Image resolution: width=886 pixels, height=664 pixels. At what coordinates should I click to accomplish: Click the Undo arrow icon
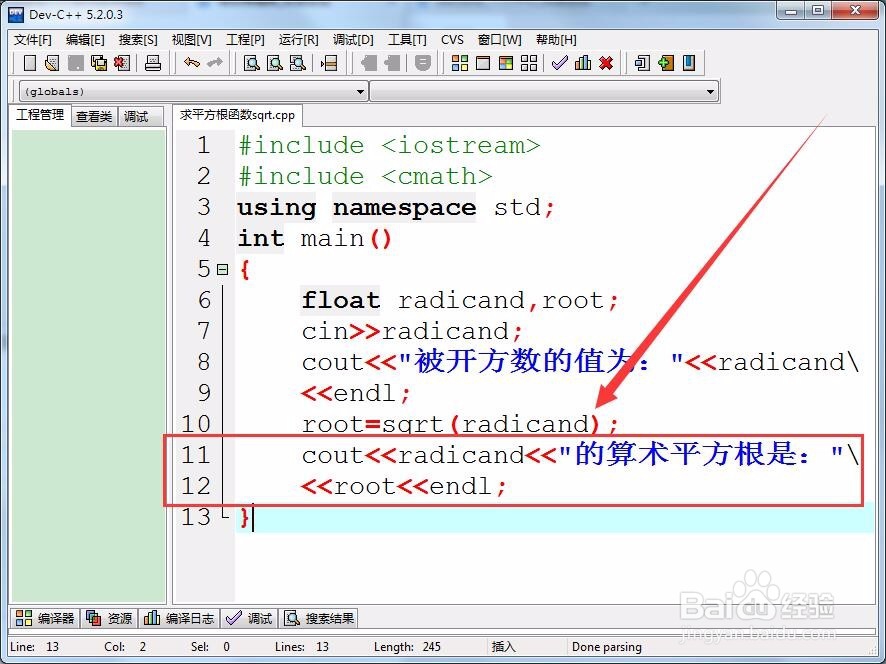point(192,63)
